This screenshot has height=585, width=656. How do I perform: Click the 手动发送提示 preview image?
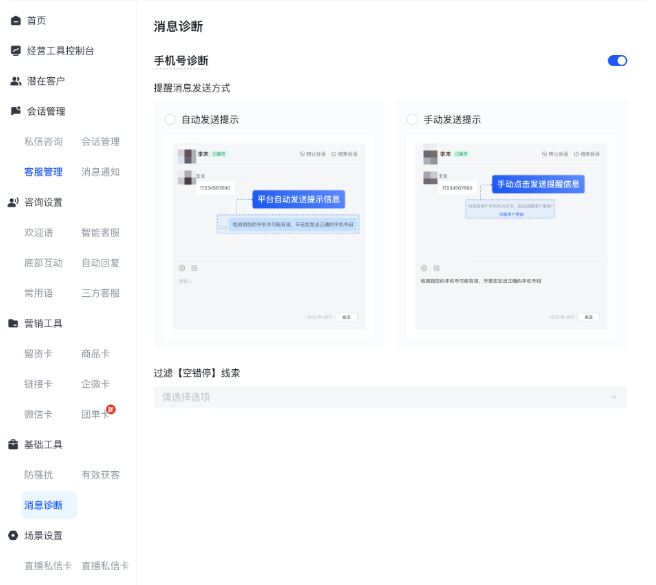point(511,236)
